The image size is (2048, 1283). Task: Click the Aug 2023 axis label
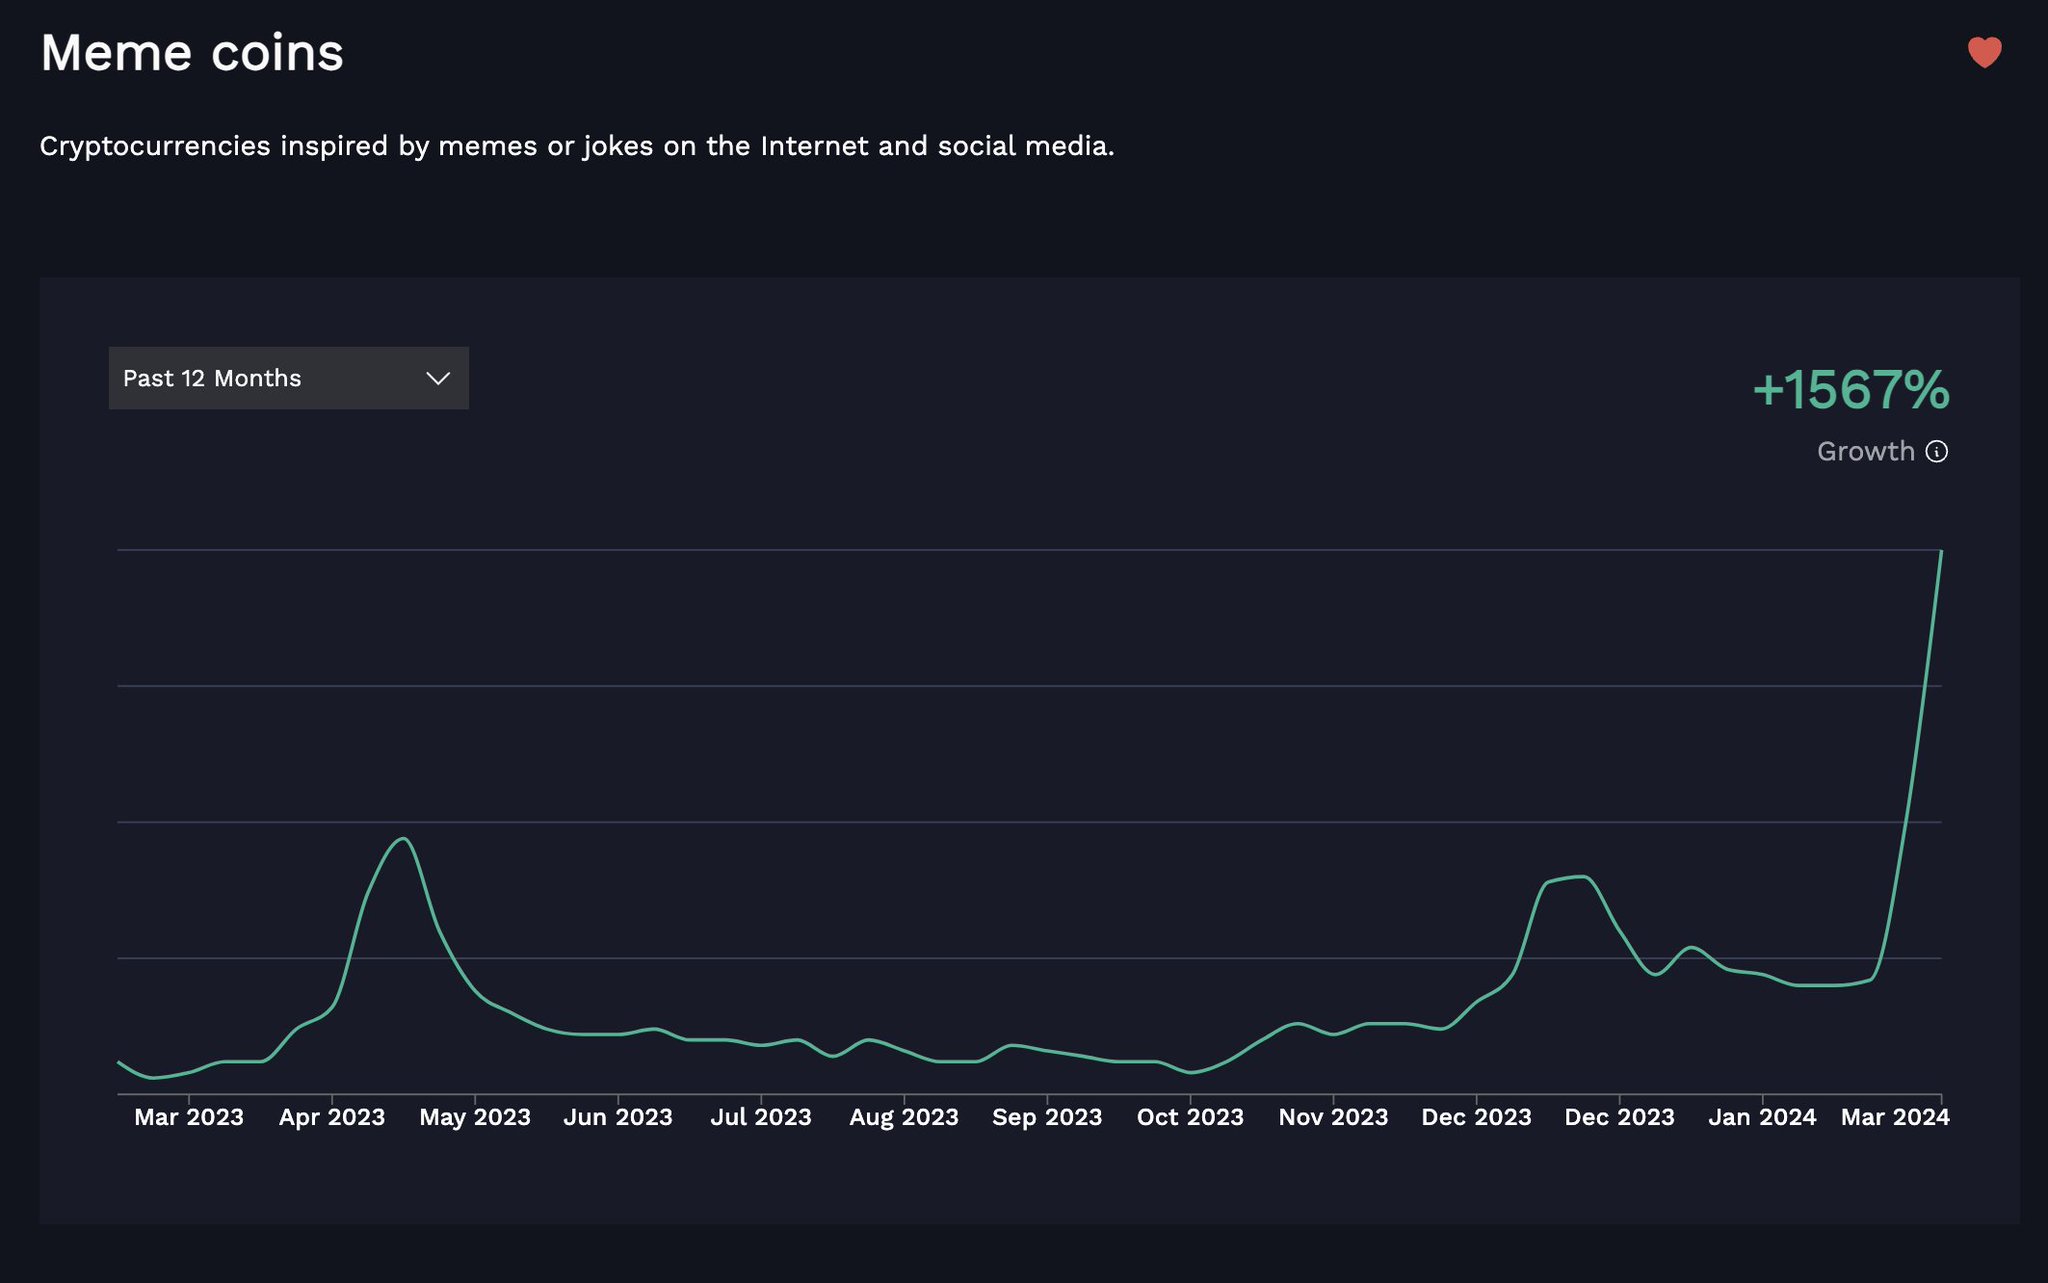point(904,1117)
